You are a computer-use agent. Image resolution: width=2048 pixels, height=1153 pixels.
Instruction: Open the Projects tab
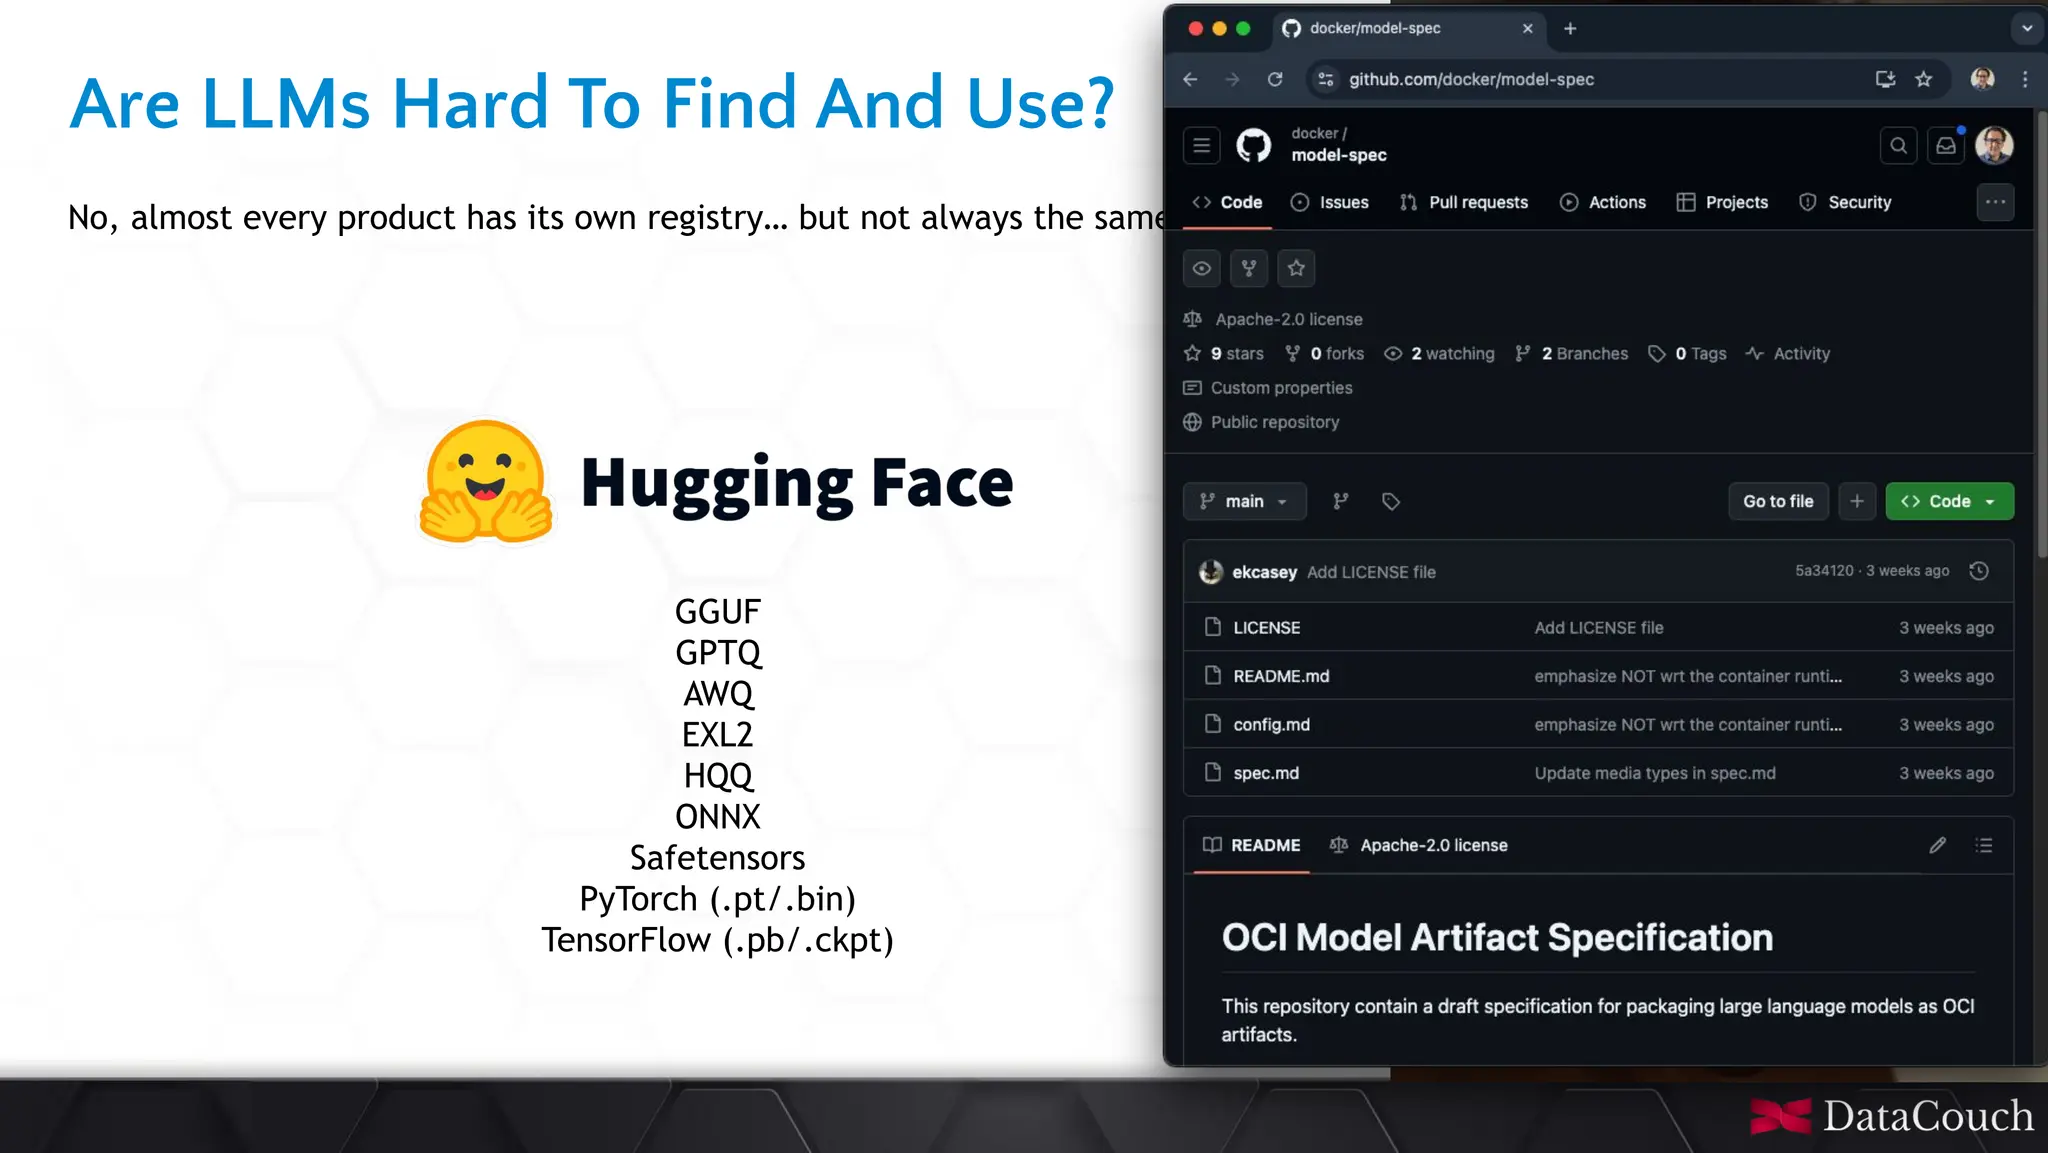coord(1723,202)
